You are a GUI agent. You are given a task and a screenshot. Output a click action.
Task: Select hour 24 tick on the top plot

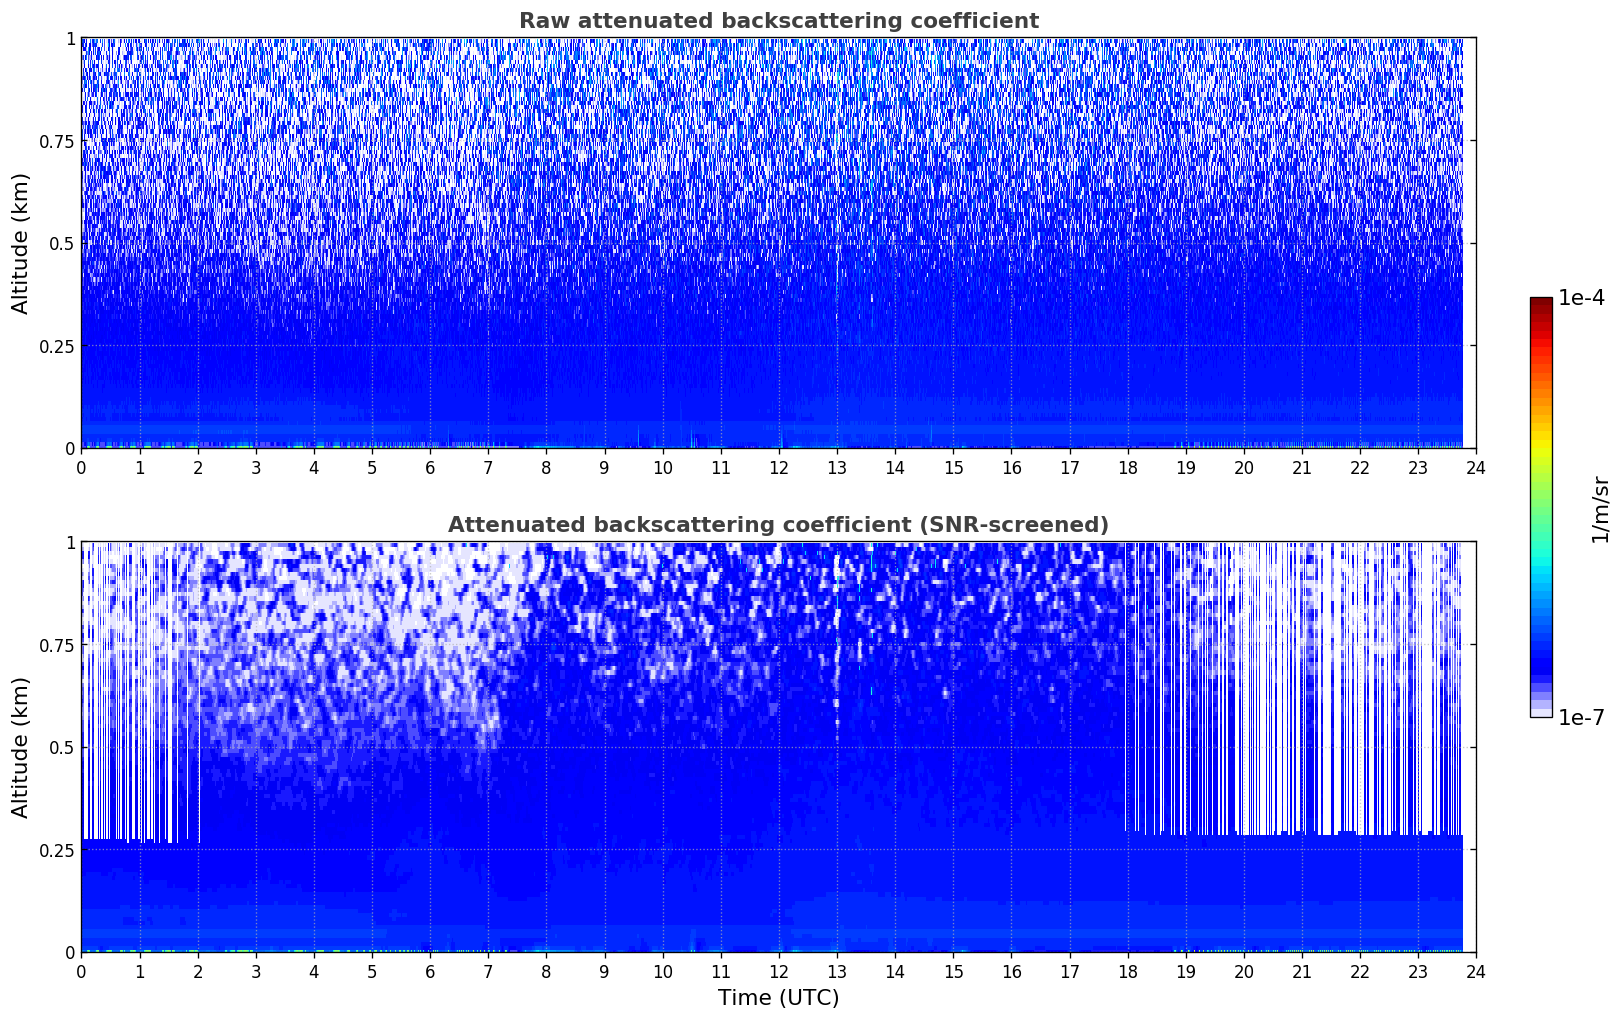point(1476,467)
